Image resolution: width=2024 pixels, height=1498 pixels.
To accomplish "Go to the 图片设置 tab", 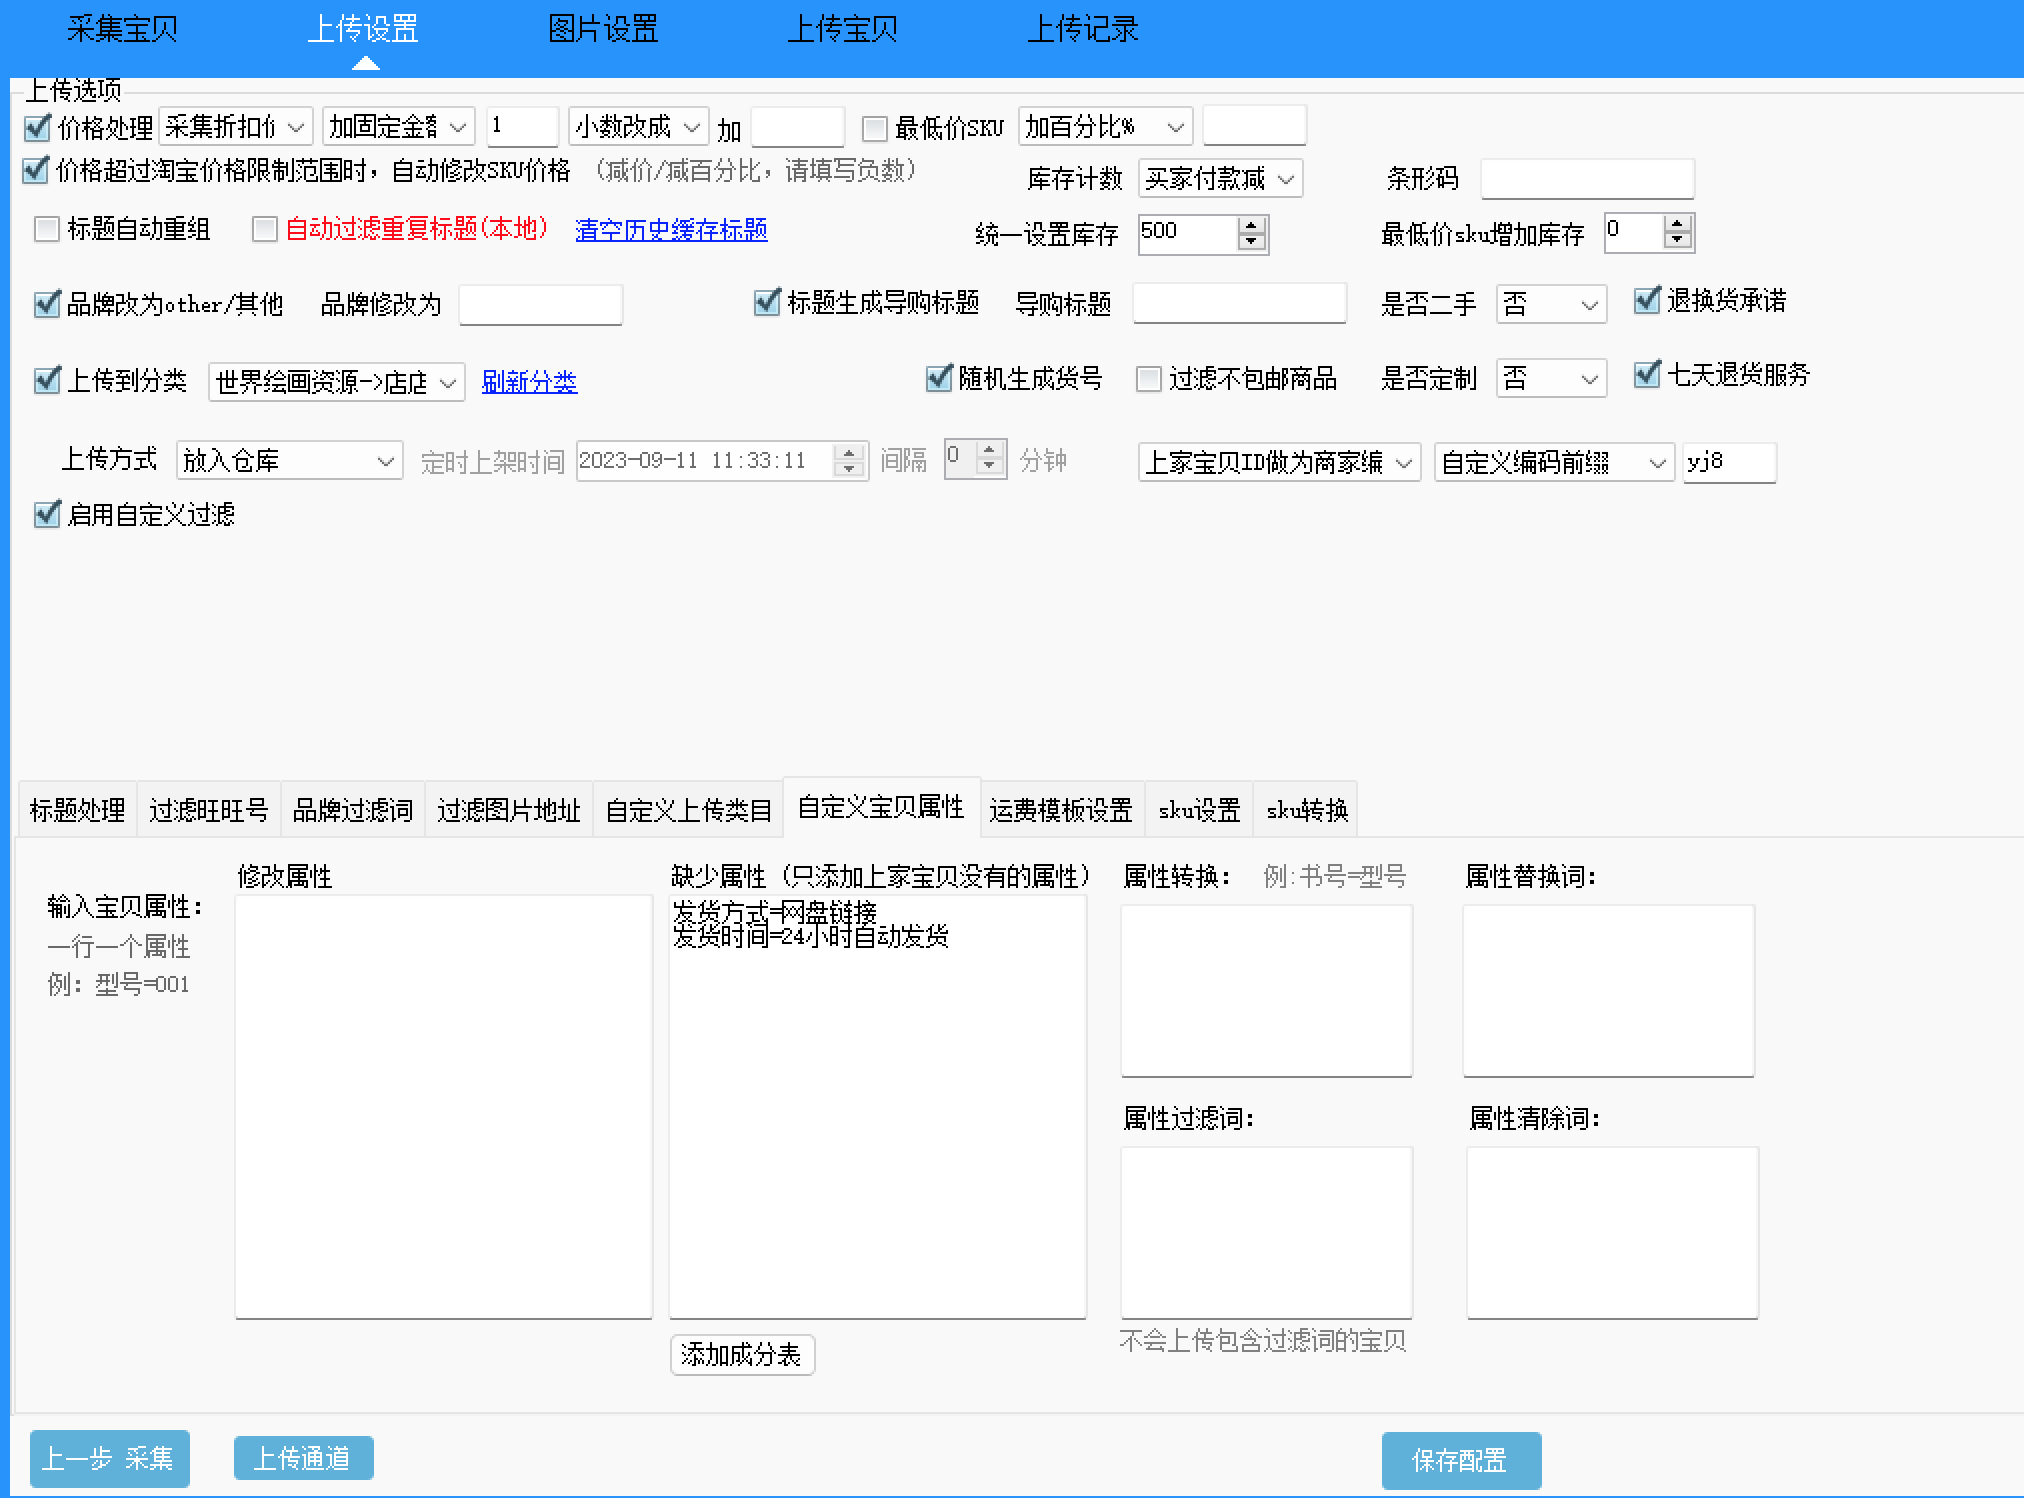I will point(603,29).
